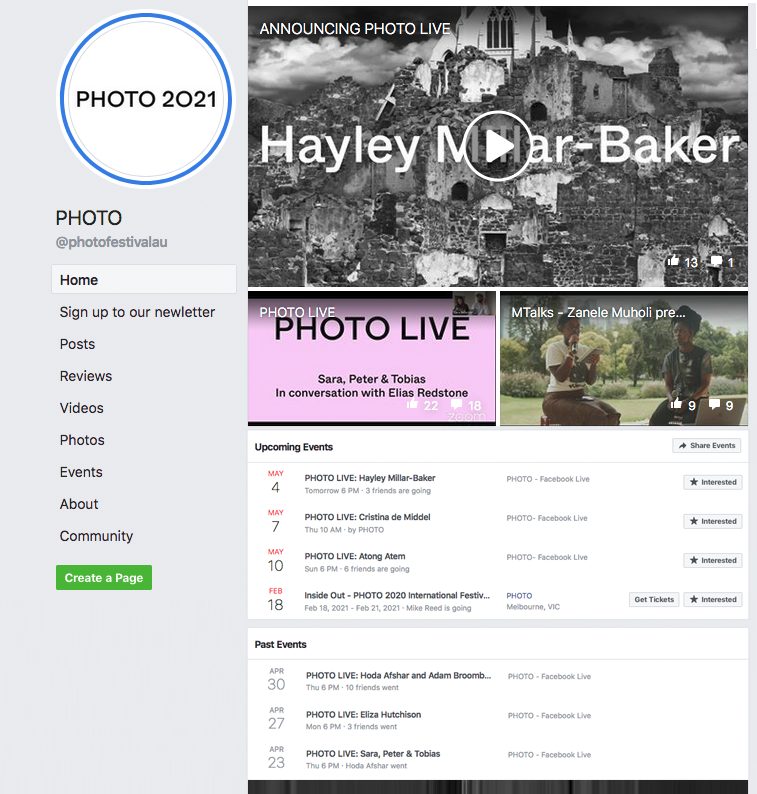Click Get Tickets for Inside Out event
This screenshot has height=794, width=757.
coord(654,600)
